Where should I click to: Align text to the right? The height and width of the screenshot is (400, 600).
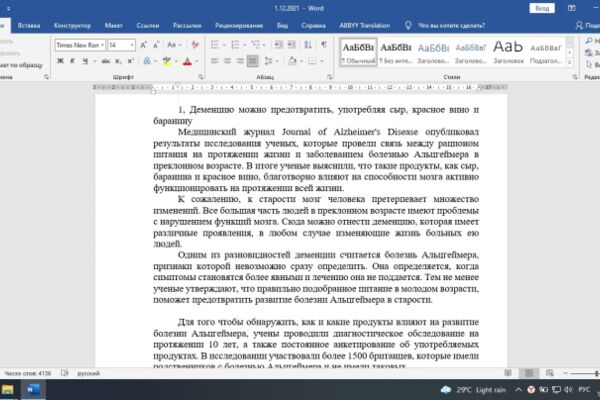coord(240,61)
